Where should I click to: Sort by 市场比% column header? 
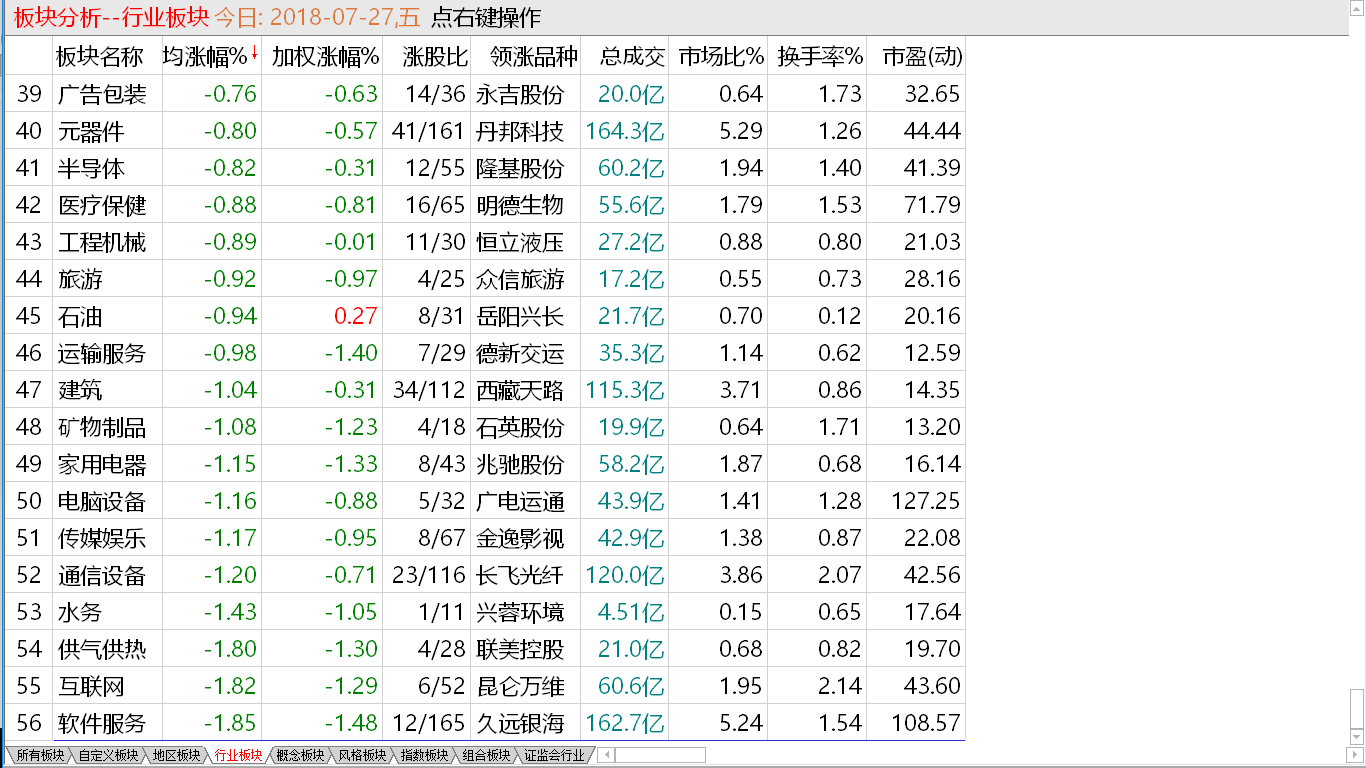tap(721, 57)
